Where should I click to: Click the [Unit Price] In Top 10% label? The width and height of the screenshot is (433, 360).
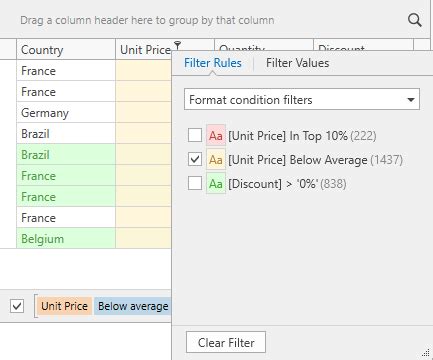pyautogui.click(x=288, y=136)
